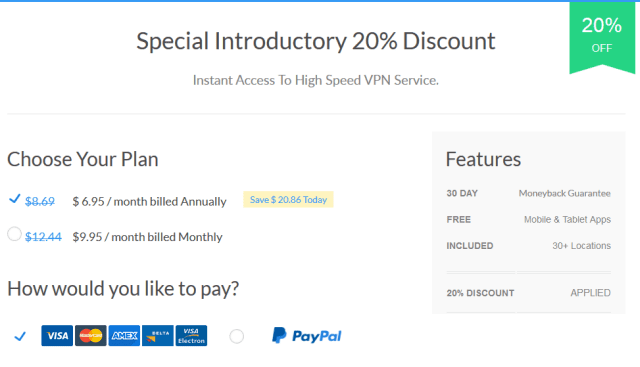The width and height of the screenshot is (640, 367).
Task: Select the credit card payment checkmark
Action: point(20,336)
